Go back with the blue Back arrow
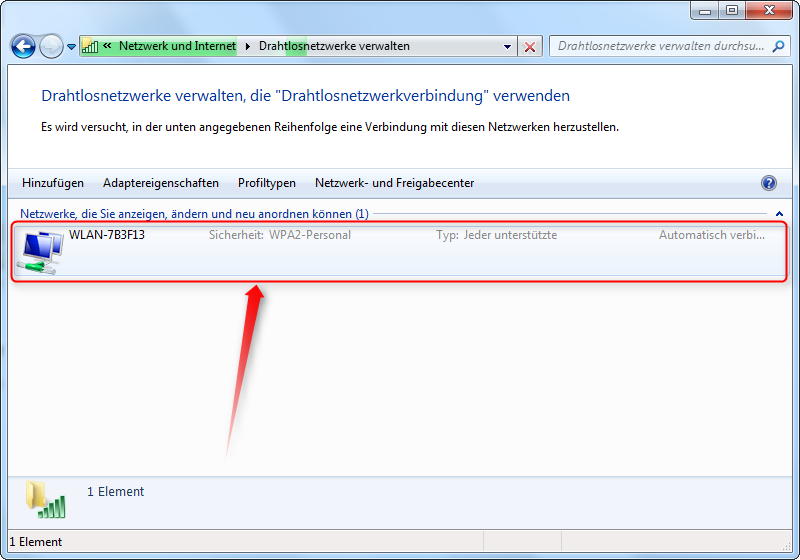Viewport: 800px width, 560px height. click(x=23, y=46)
